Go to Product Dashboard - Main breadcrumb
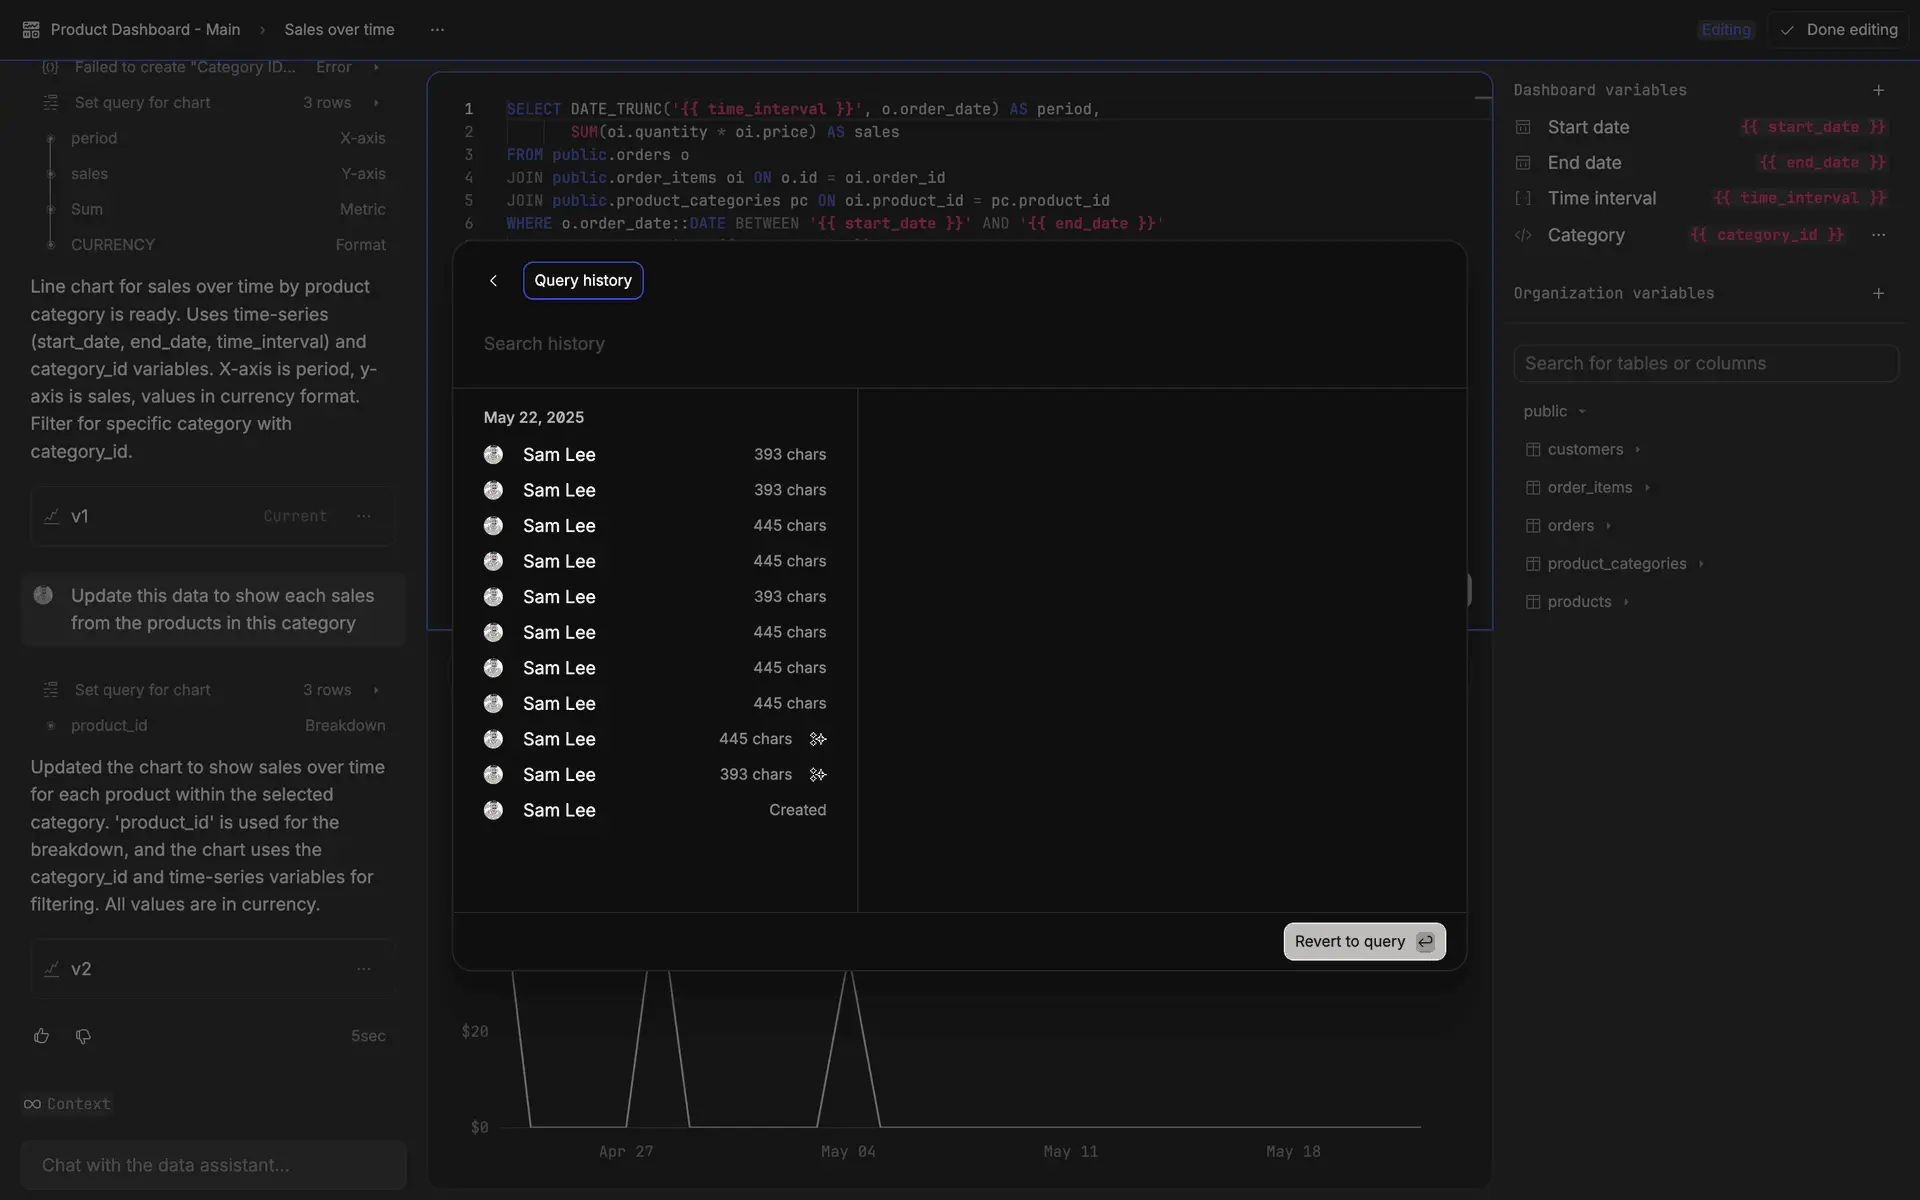Screen dimensions: 1920x1200 145,30
